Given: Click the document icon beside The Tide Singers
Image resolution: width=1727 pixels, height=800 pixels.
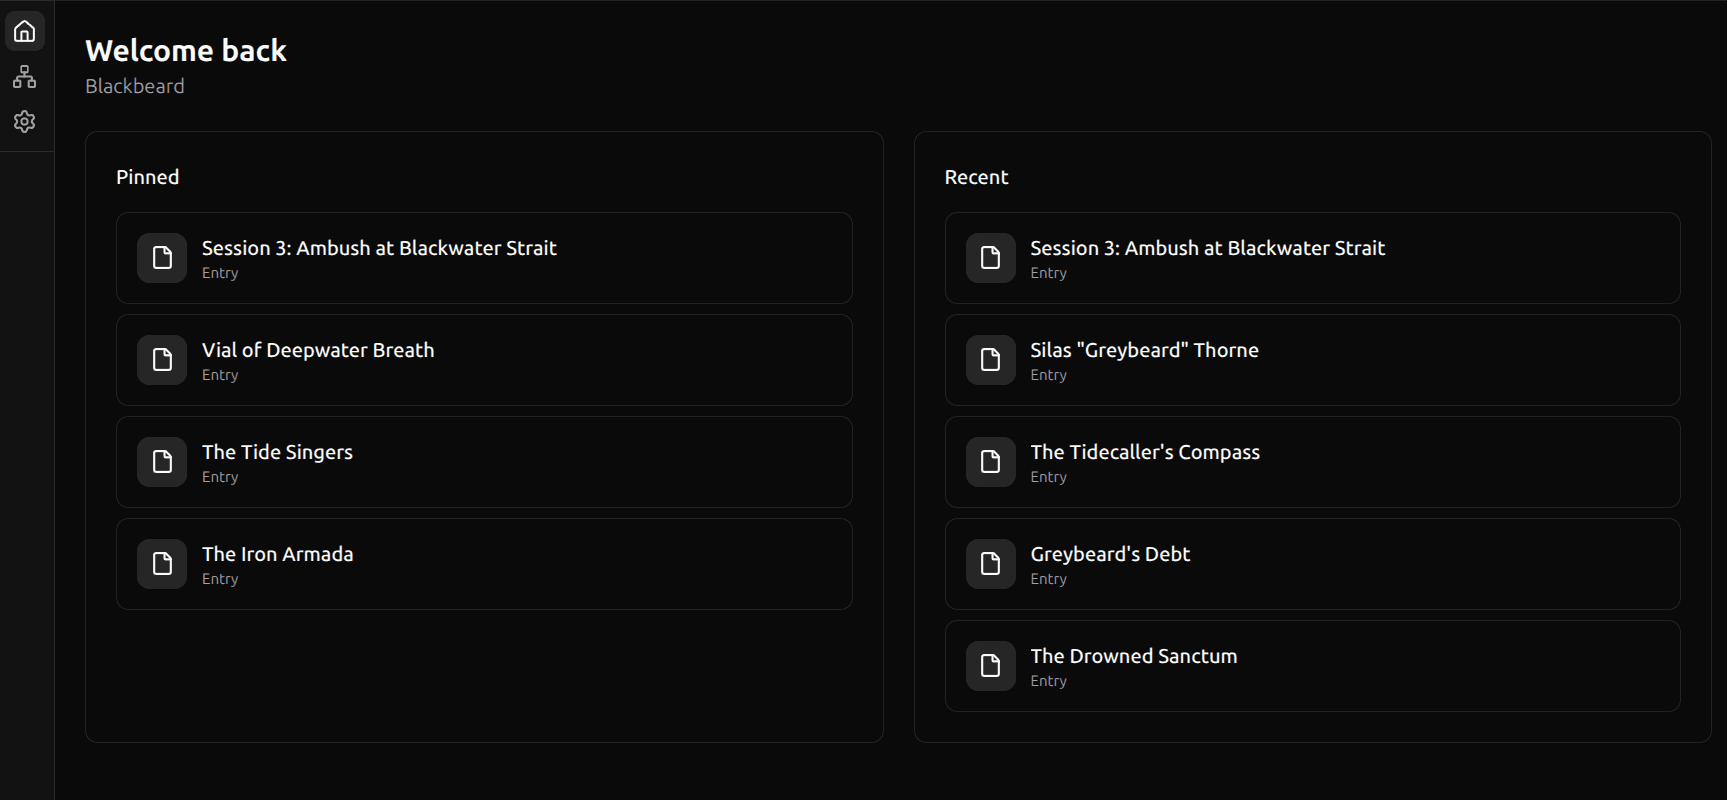Looking at the screenshot, I should (x=161, y=462).
